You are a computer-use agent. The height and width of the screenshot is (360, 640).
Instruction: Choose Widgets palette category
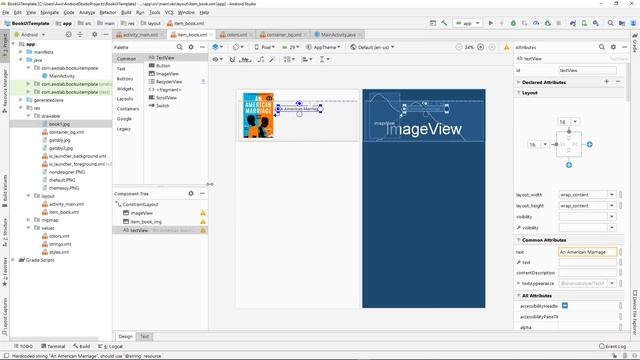coord(125,89)
